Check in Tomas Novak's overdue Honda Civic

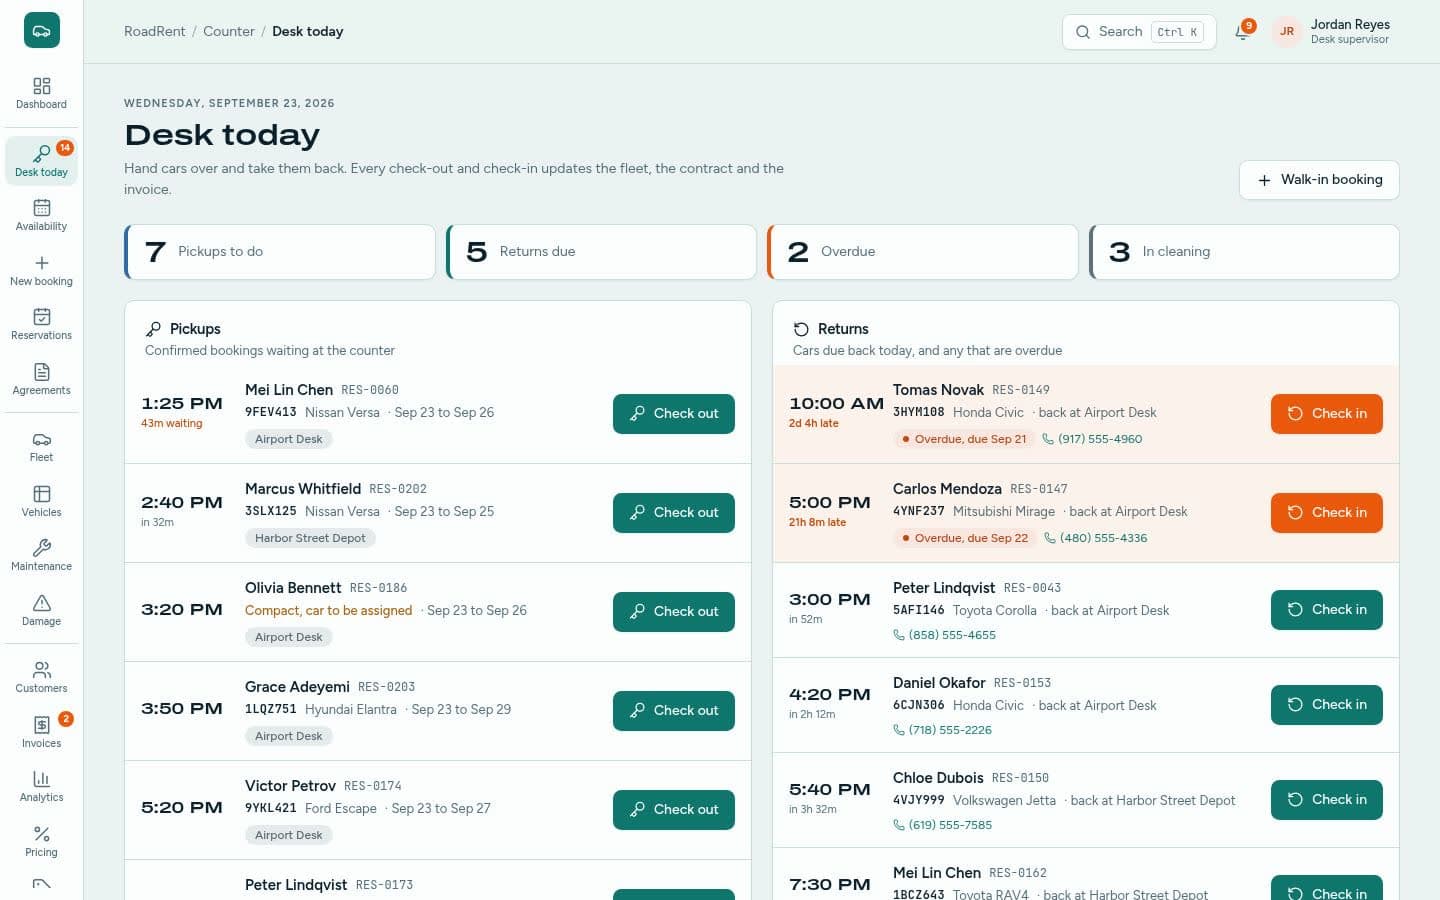(1327, 413)
